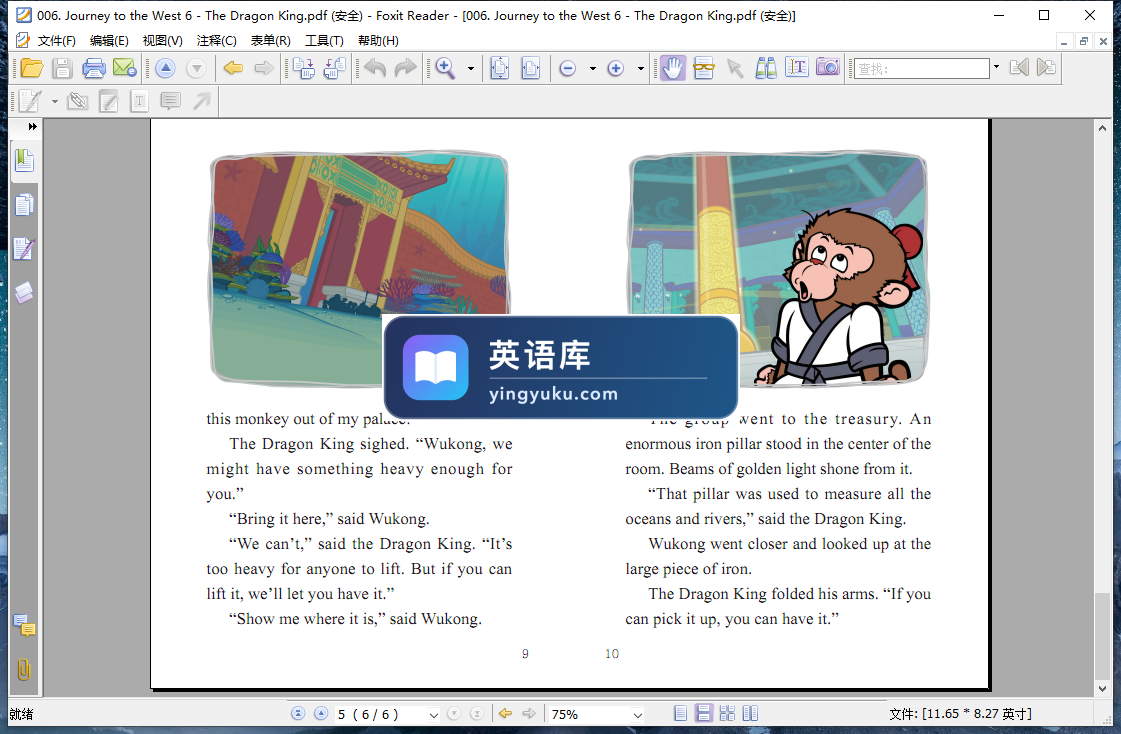Screen dimensions: 1121x734
Task: Select the Hand tool
Action: pyautogui.click(x=673, y=69)
